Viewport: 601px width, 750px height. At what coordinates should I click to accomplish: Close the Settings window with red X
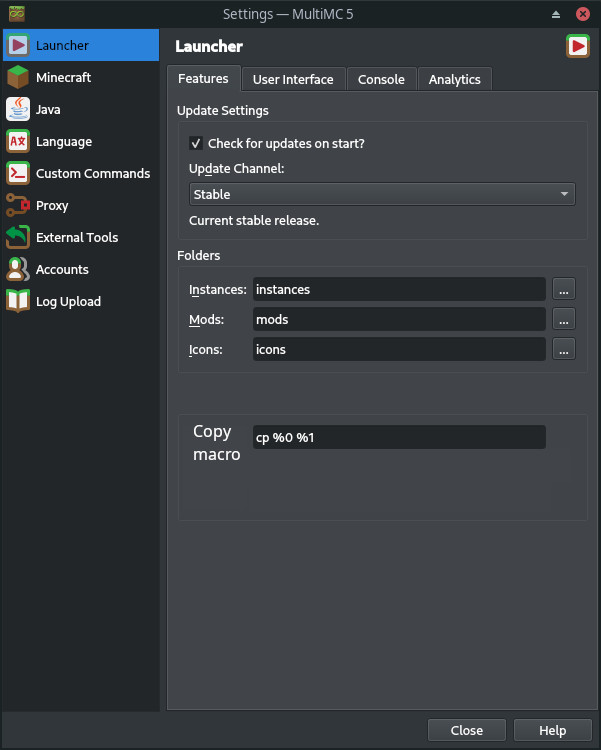click(582, 14)
